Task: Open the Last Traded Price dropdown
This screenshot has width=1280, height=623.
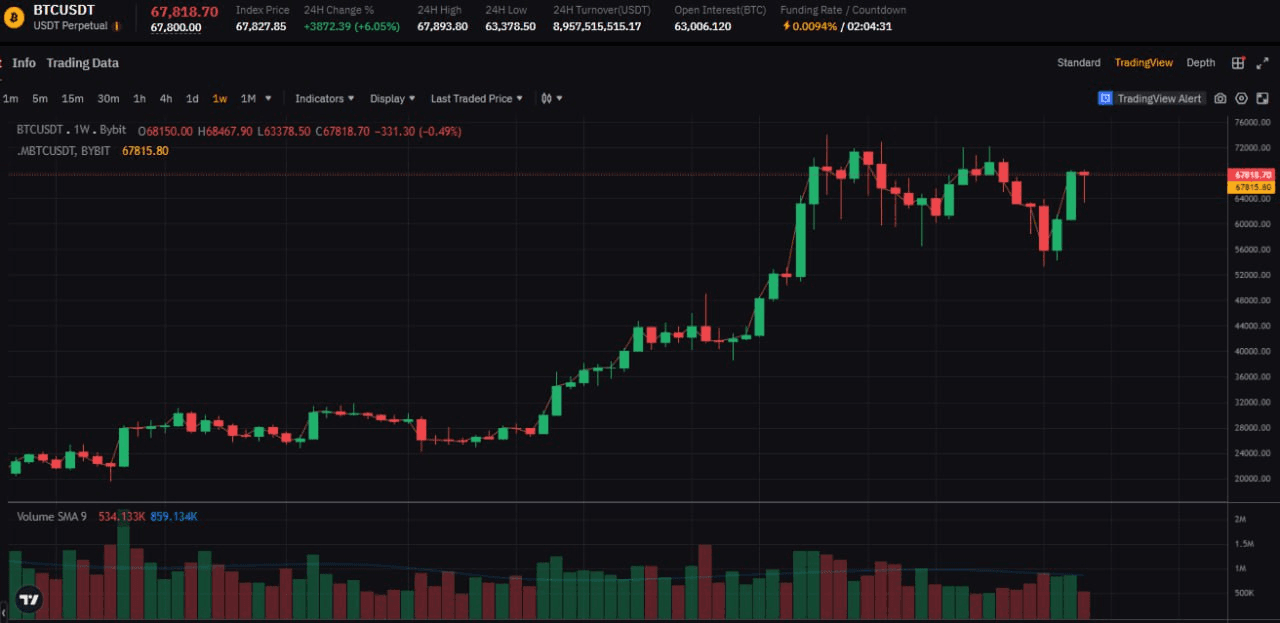Action: pos(476,99)
